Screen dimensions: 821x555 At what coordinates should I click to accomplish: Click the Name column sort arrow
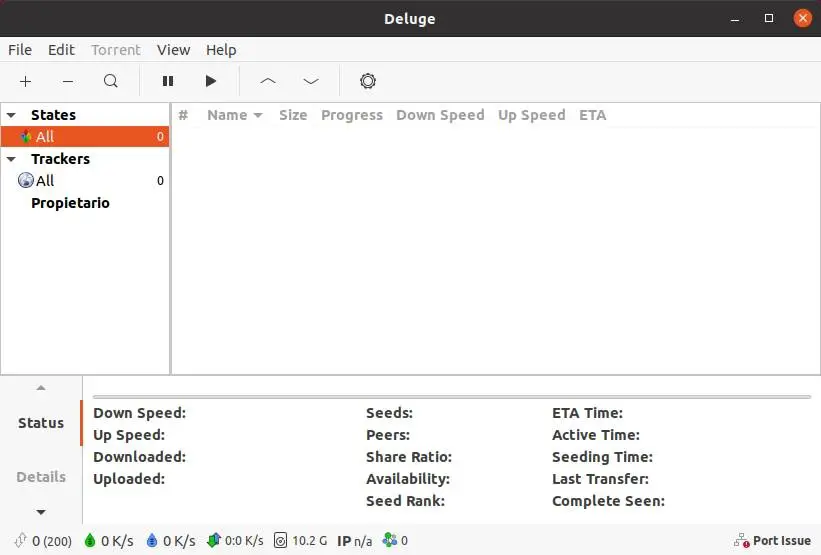pos(258,115)
